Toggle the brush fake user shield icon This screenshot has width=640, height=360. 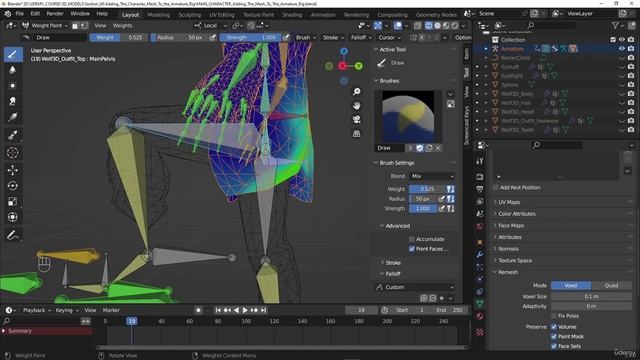(x=420, y=148)
